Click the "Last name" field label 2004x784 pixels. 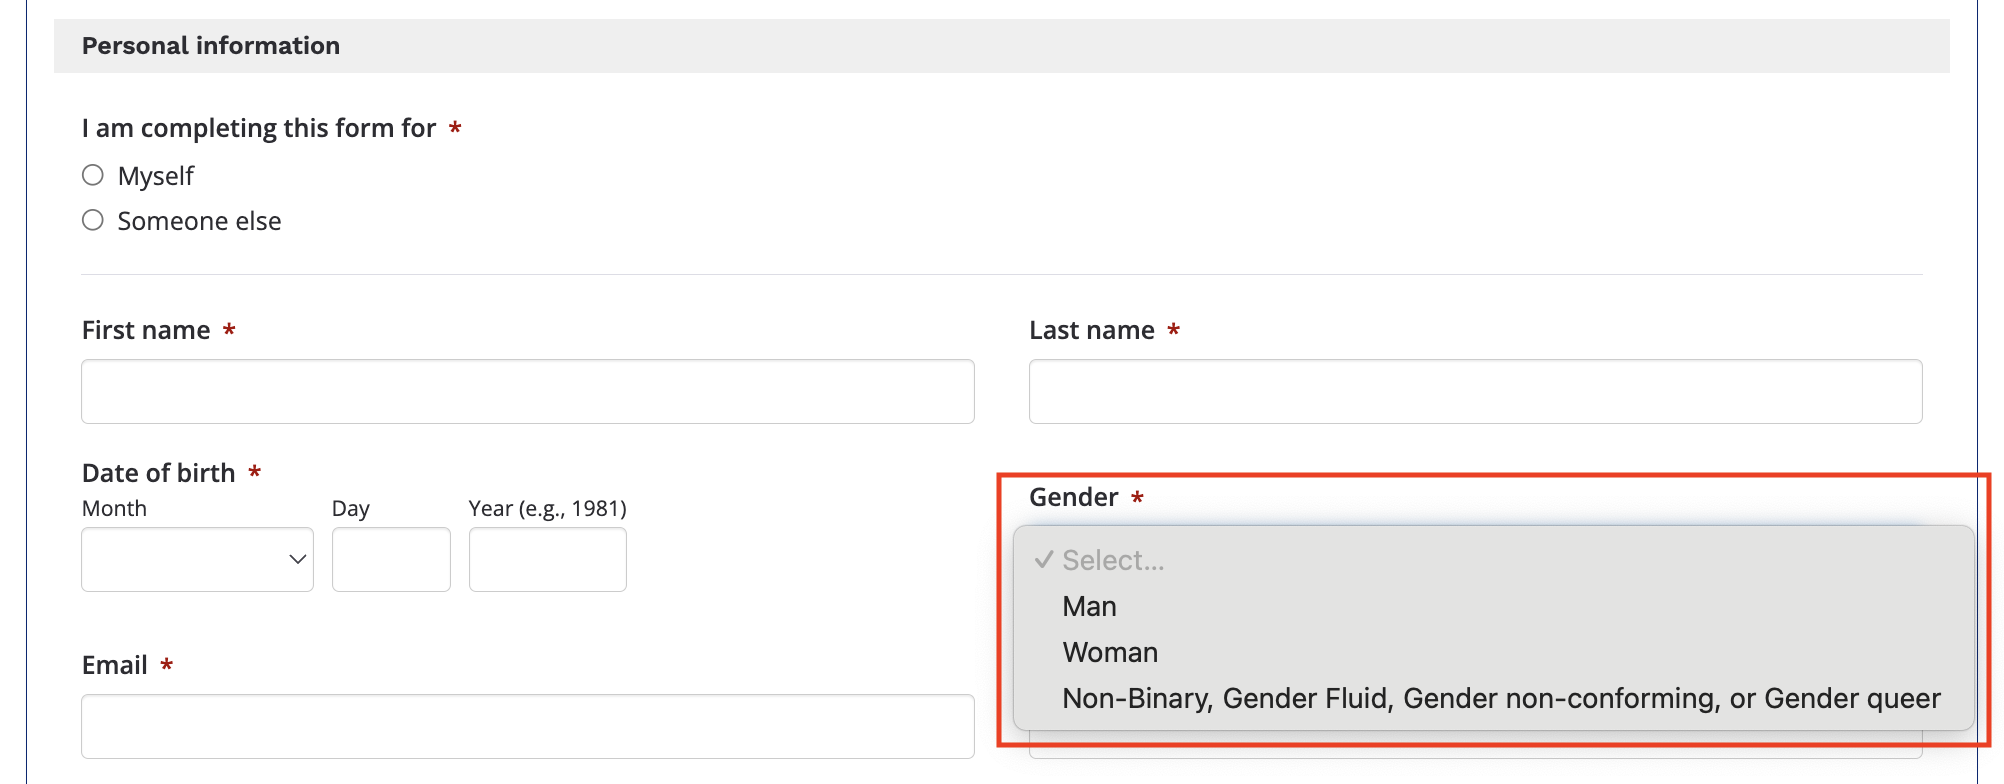pyautogui.click(x=1091, y=330)
